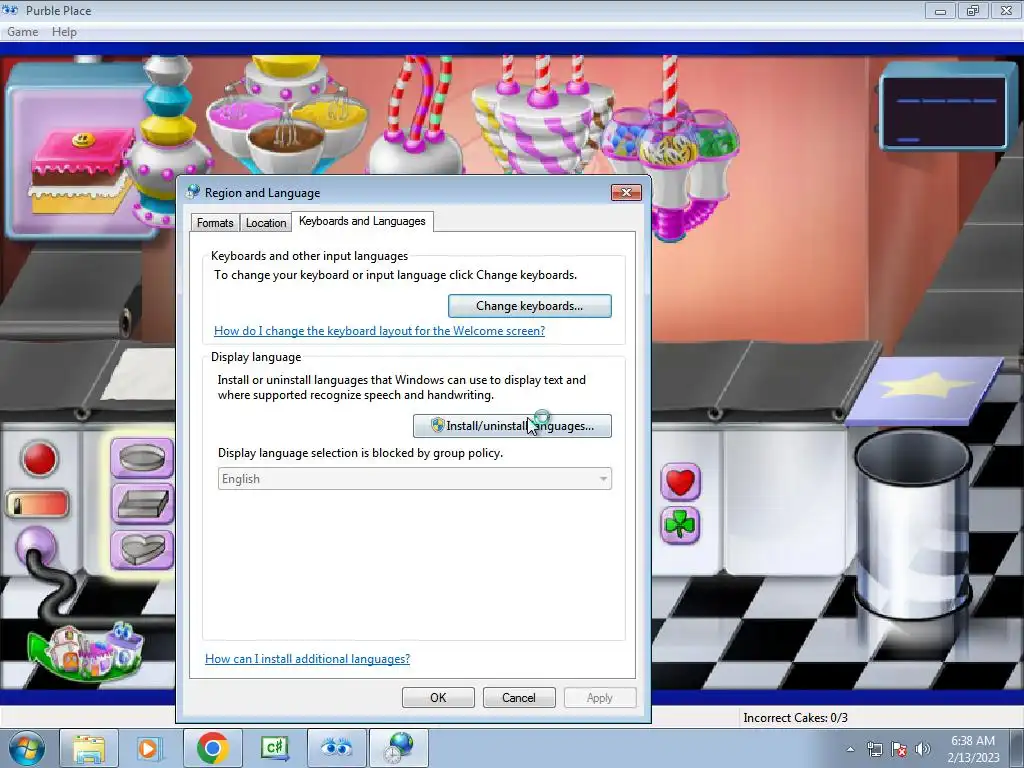This screenshot has height=768, width=1024.
Task: Open the Action Center flag icon
Action: pyautogui.click(x=899, y=749)
